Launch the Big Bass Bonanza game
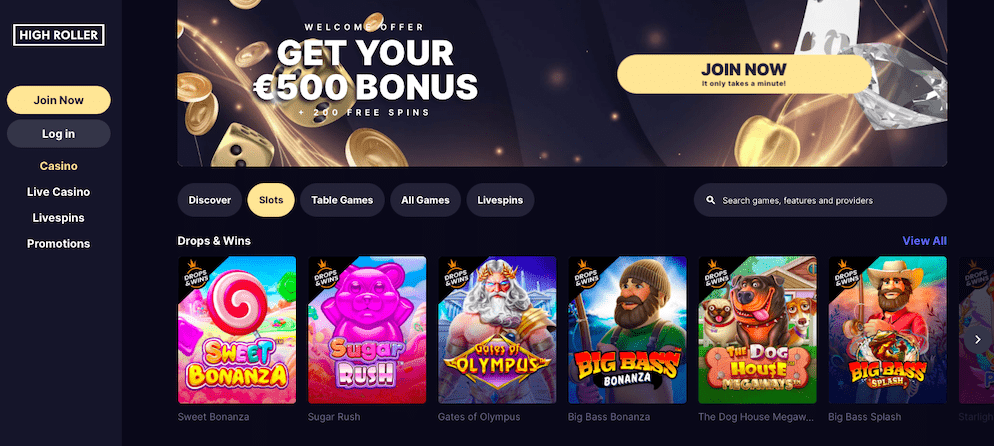994x446 pixels. [627, 329]
